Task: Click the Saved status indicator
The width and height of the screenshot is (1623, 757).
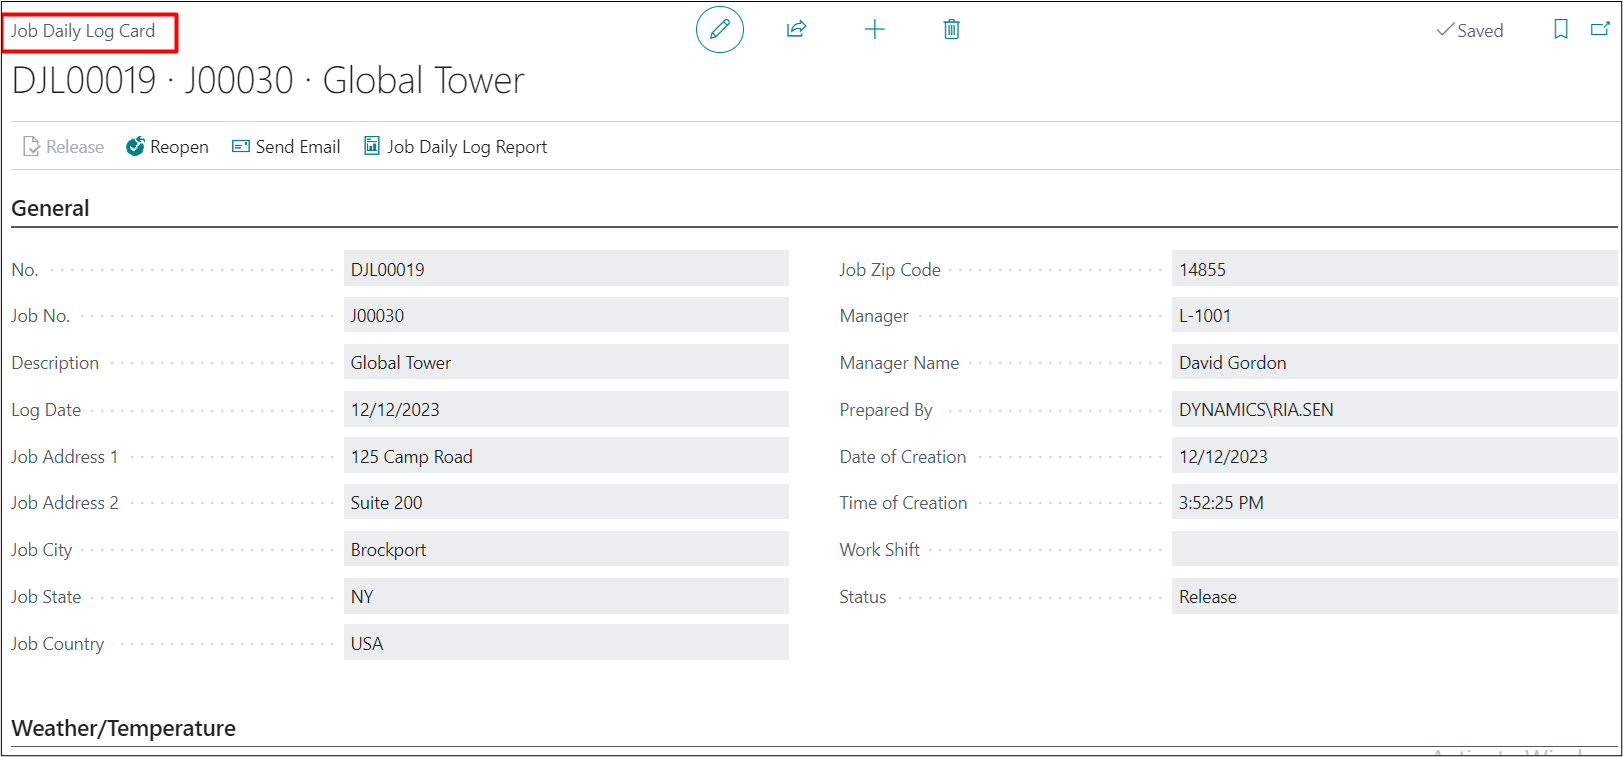Action: click(x=1470, y=30)
